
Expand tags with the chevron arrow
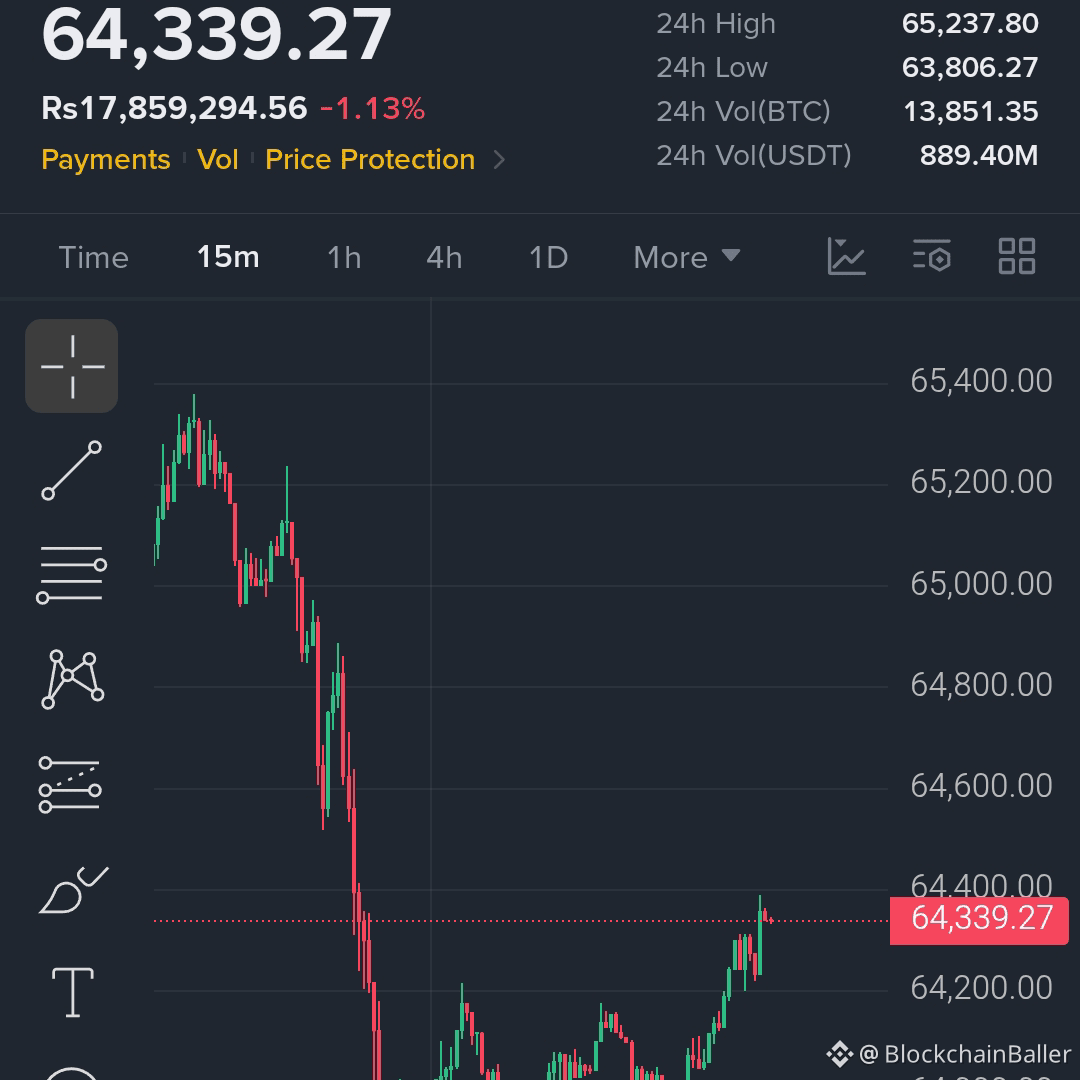[500, 160]
